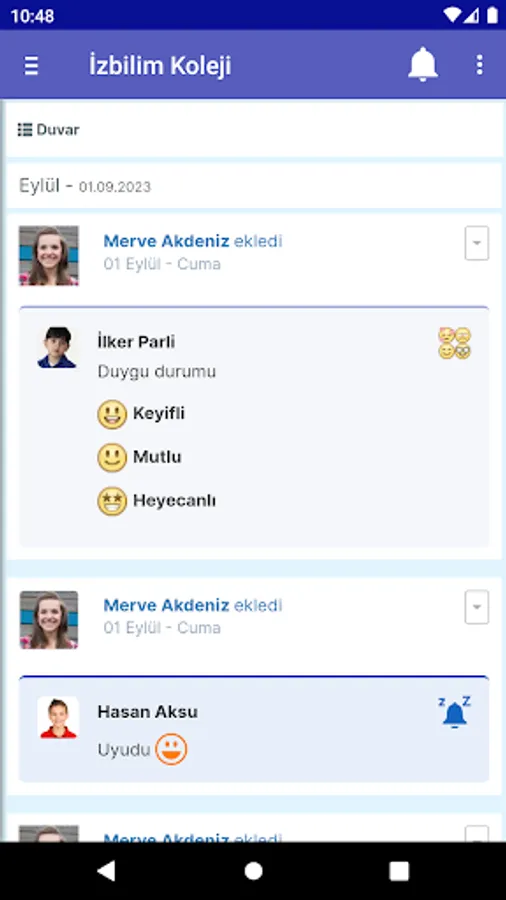Tap the Keyifli smiley emoji
Screen dimensions: 506x900
click(112, 414)
